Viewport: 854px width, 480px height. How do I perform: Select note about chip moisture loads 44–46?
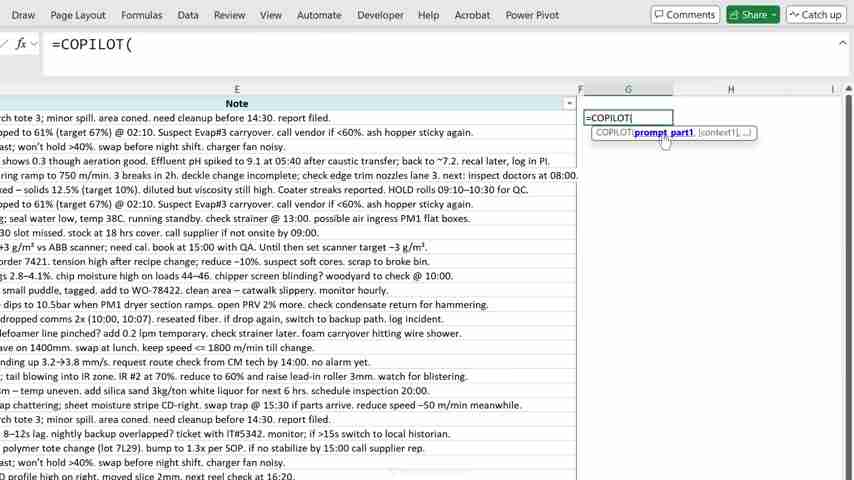click(x=288, y=276)
